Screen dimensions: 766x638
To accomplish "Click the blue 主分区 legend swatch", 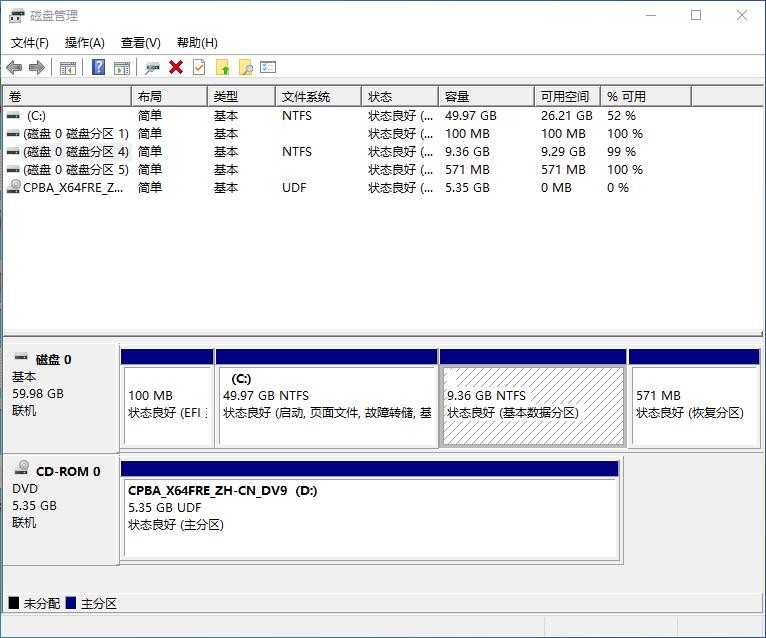I will pos(70,603).
